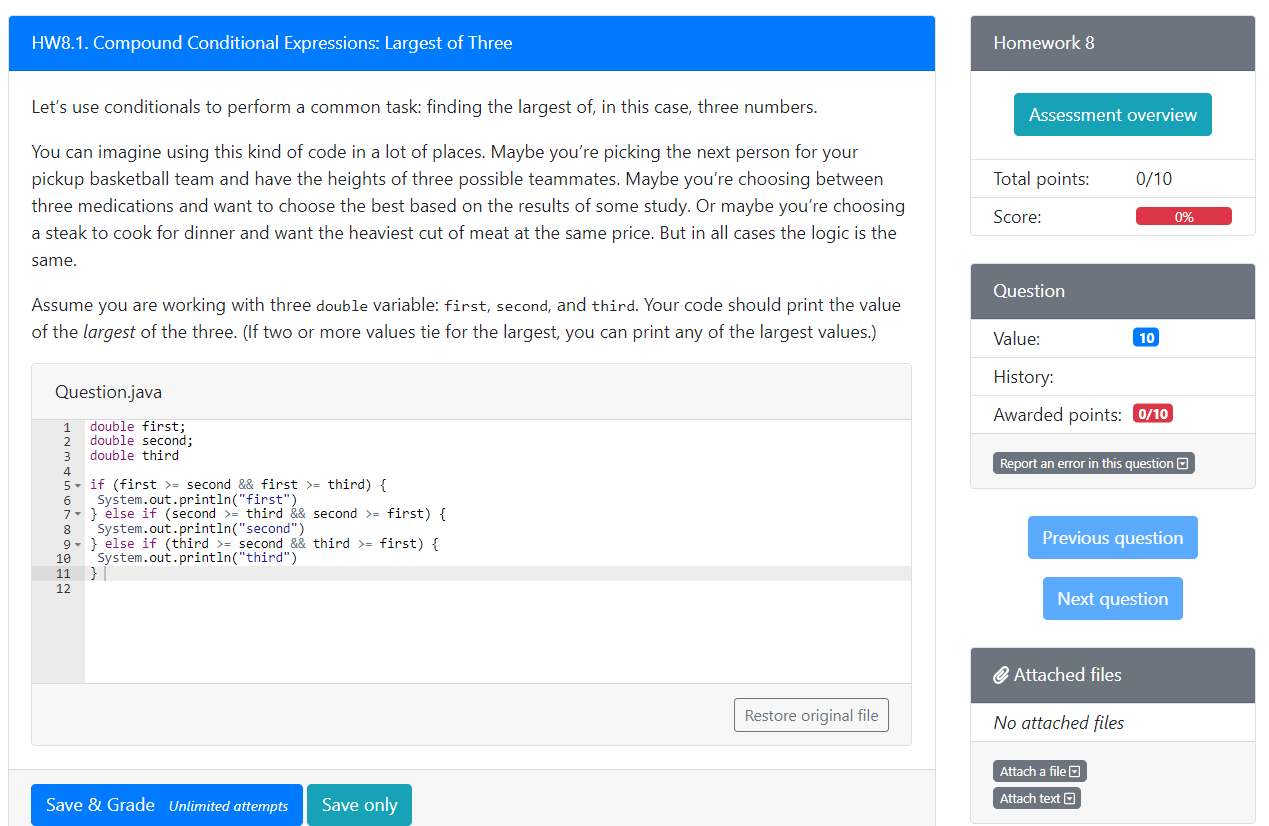Image resolution: width=1269 pixels, height=826 pixels.
Task: Click the Save only button
Action: click(x=360, y=805)
